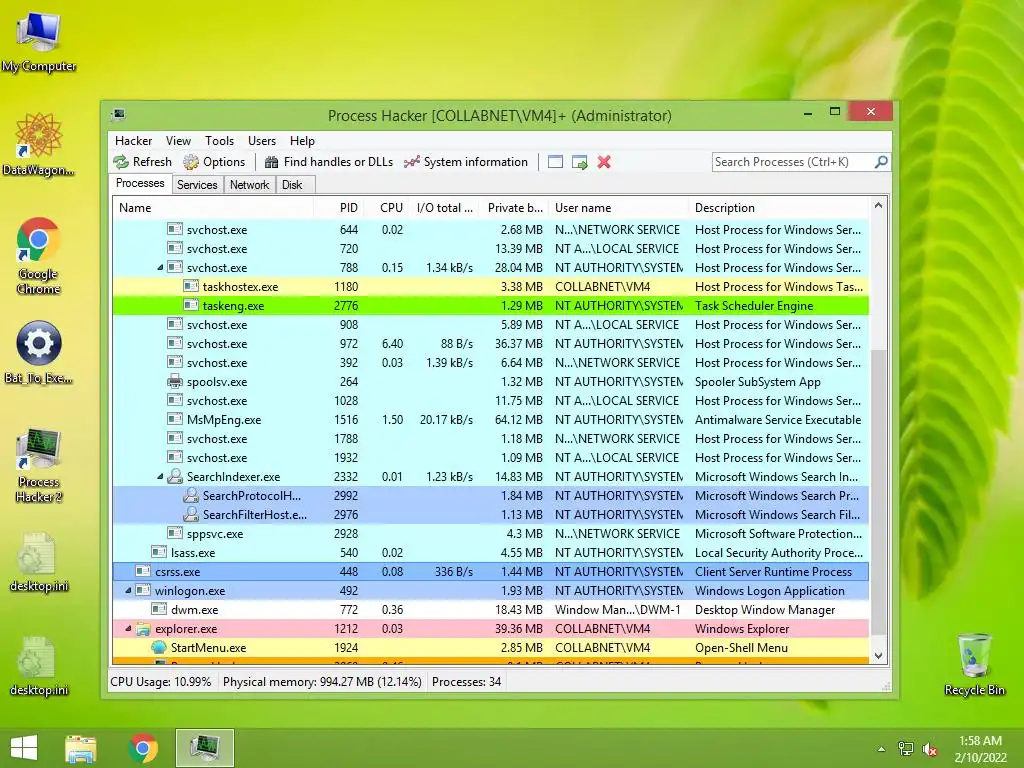Click the Refresh toolbar button
The height and width of the screenshot is (768, 1024).
142,162
